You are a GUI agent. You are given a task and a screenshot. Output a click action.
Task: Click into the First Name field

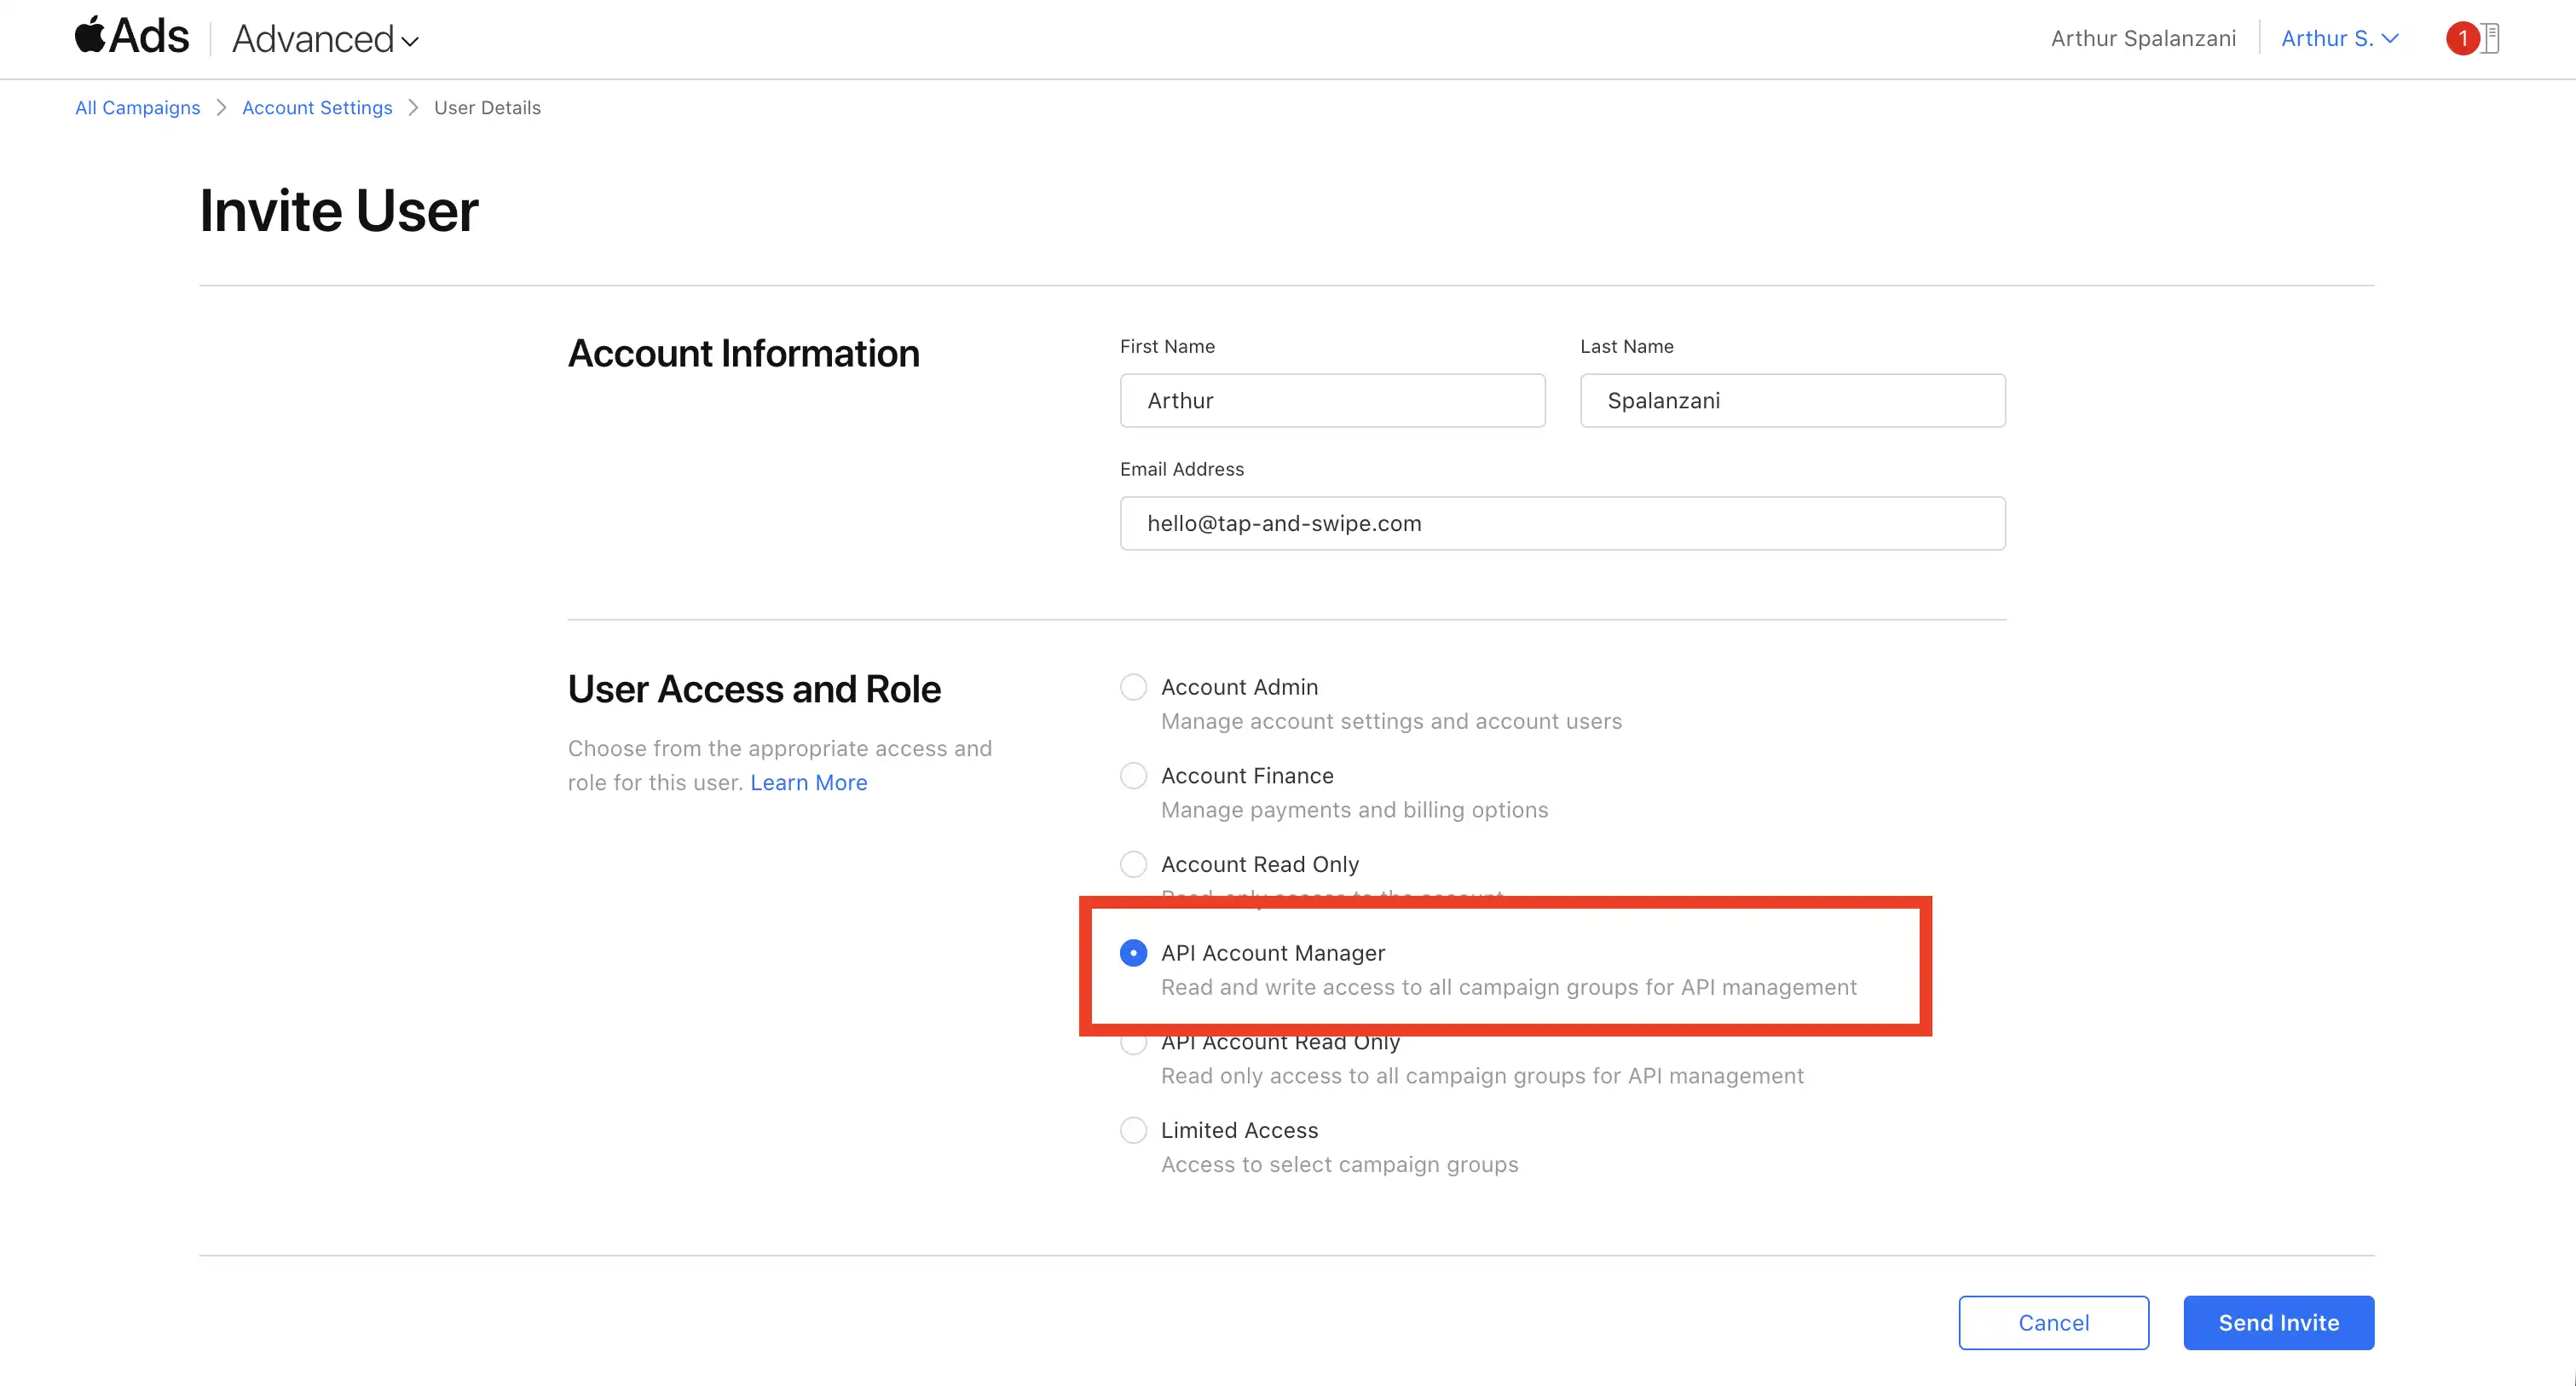(1332, 400)
